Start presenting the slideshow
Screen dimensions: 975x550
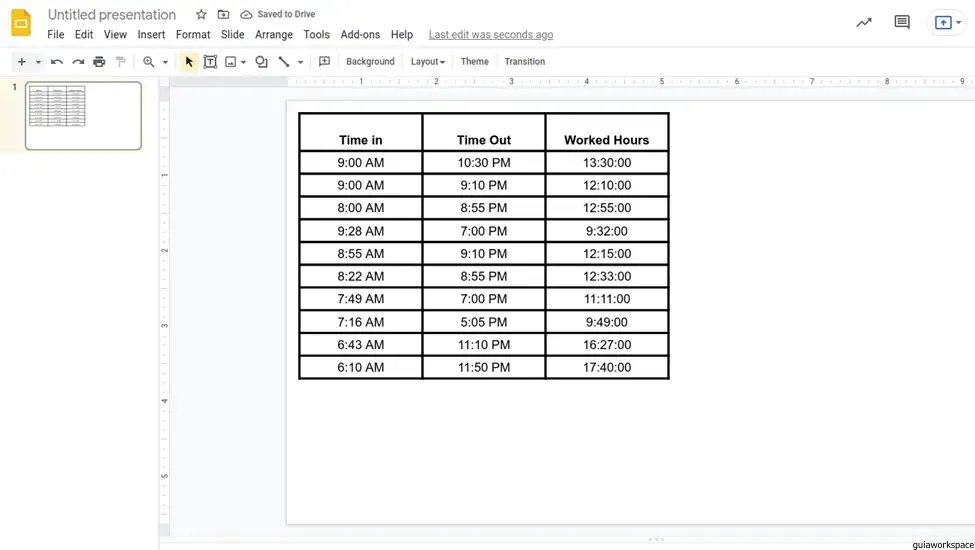pos(943,22)
